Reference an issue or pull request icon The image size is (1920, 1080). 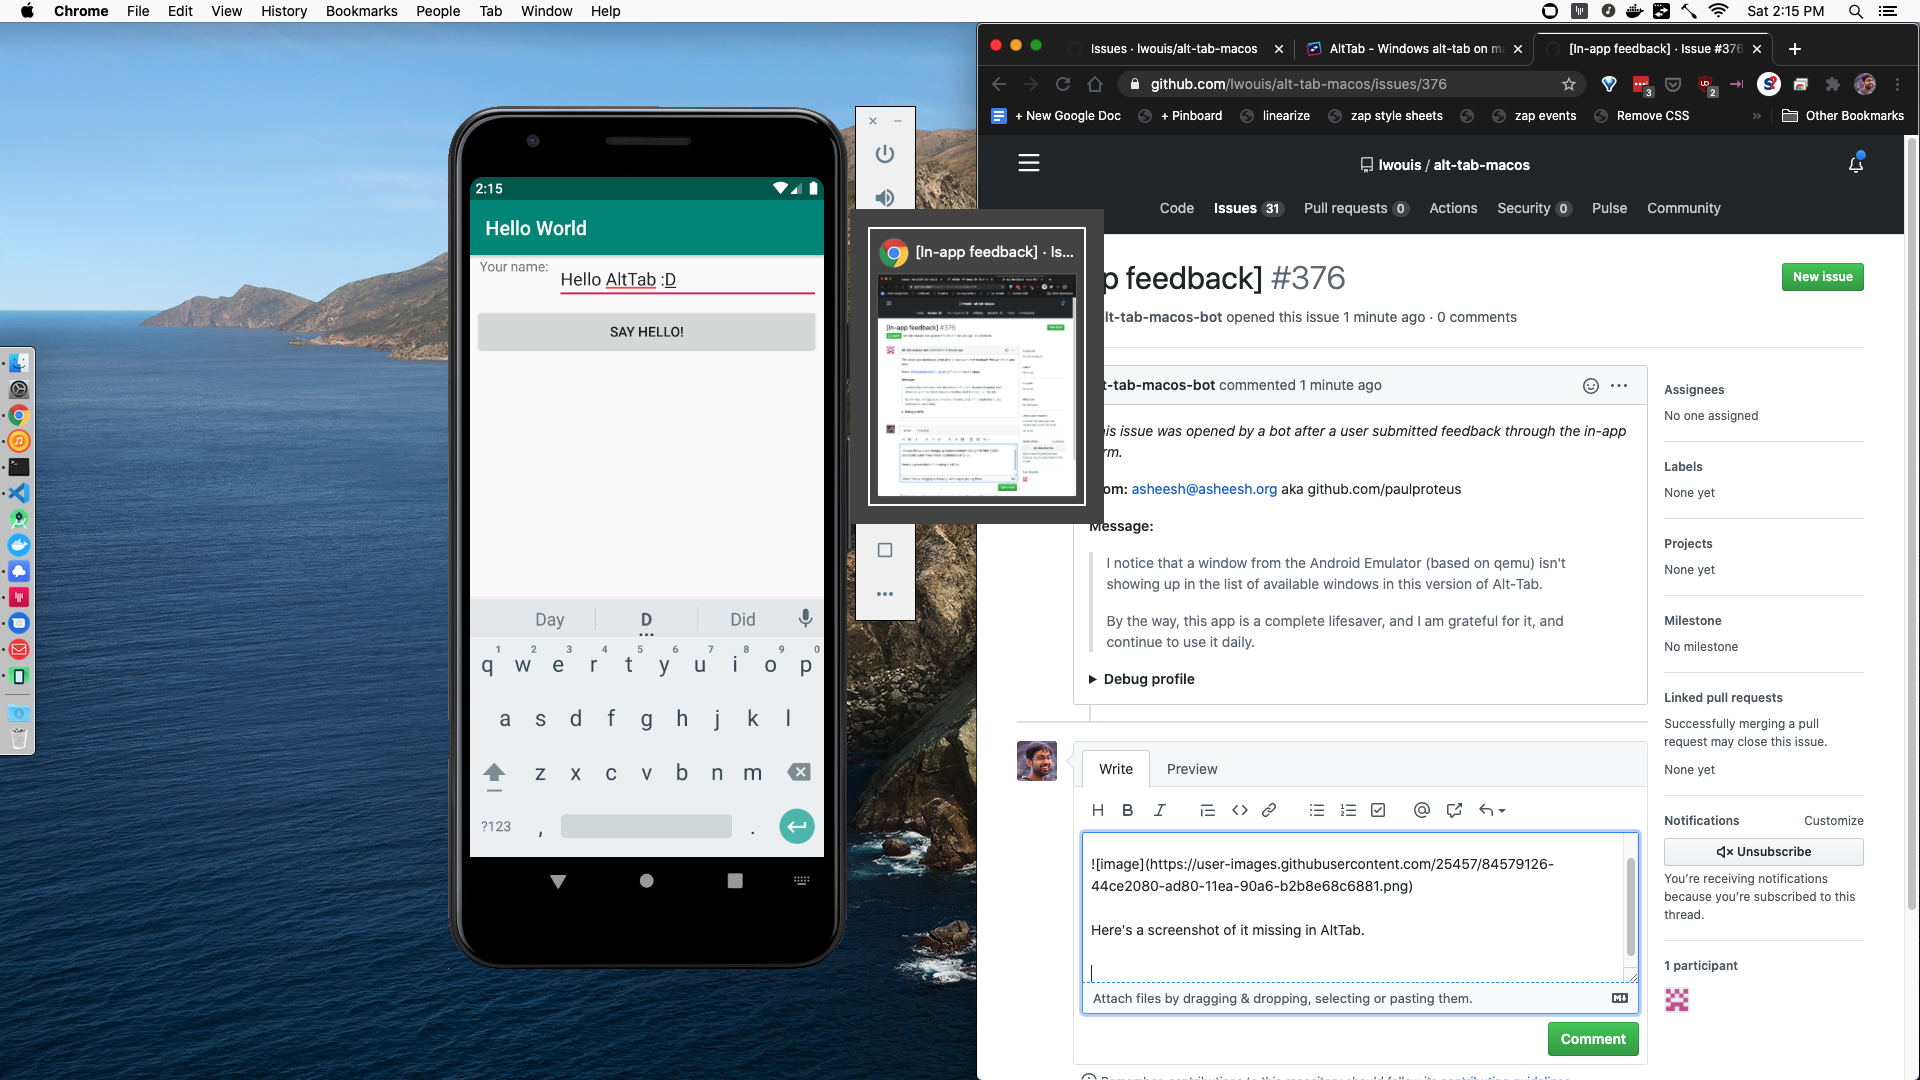pos(1454,810)
